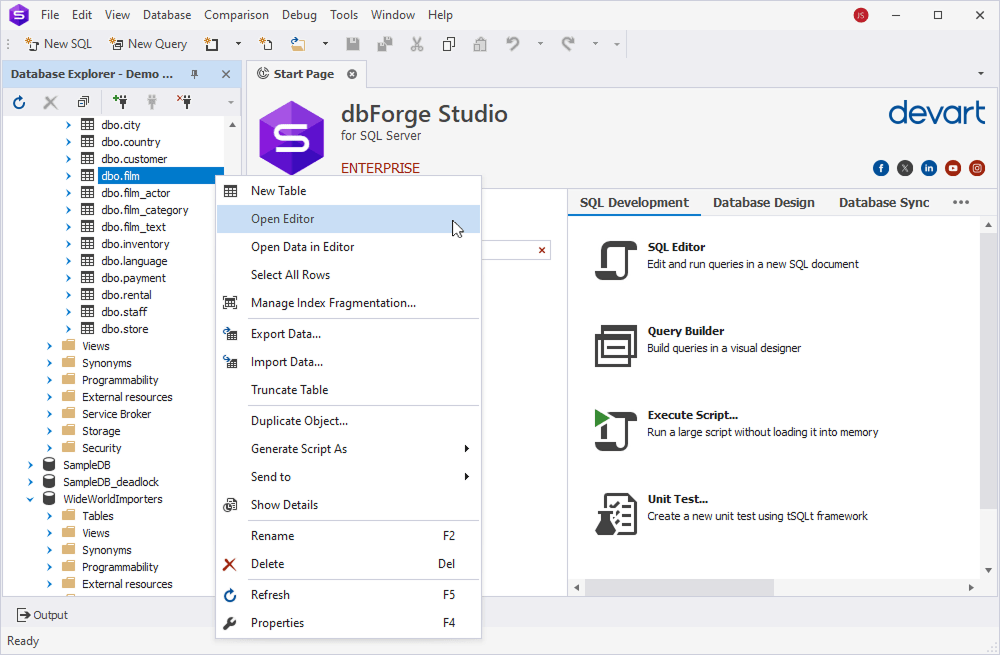Image resolution: width=1000 pixels, height=655 pixels.
Task: Open the SQL Editor icon on Start Page
Action: coord(615,260)
